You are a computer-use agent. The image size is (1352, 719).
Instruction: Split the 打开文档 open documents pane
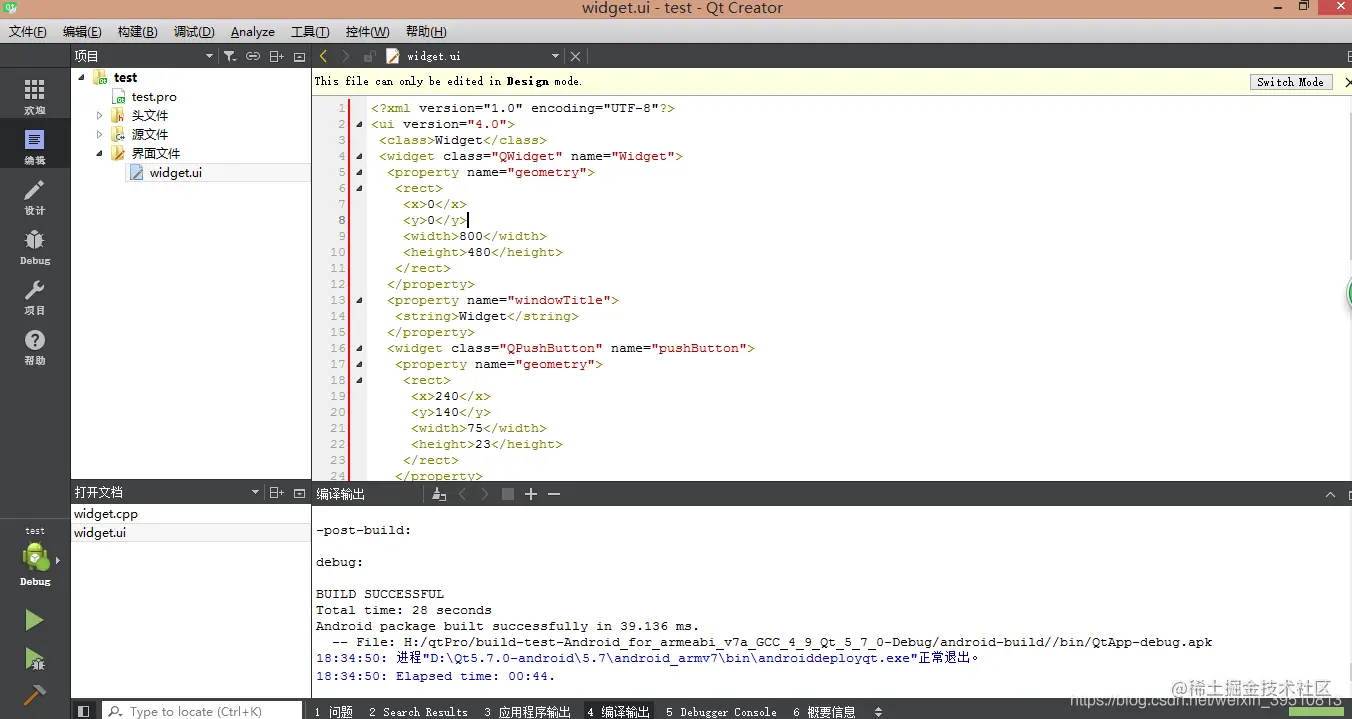click(277, 492)
